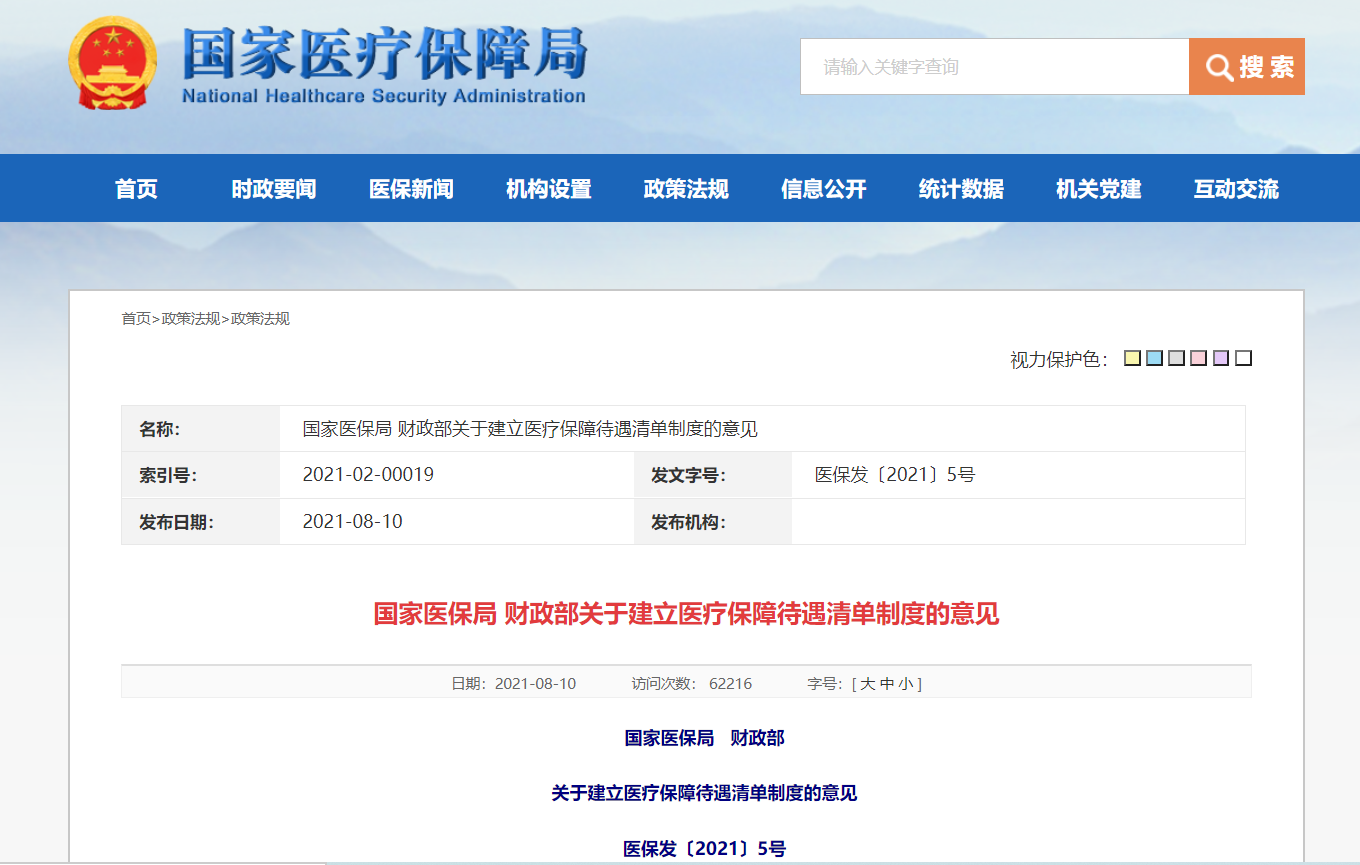Viewport: 1360px width, 865px height.
Task: Set font size to 大
Action: 868,684
